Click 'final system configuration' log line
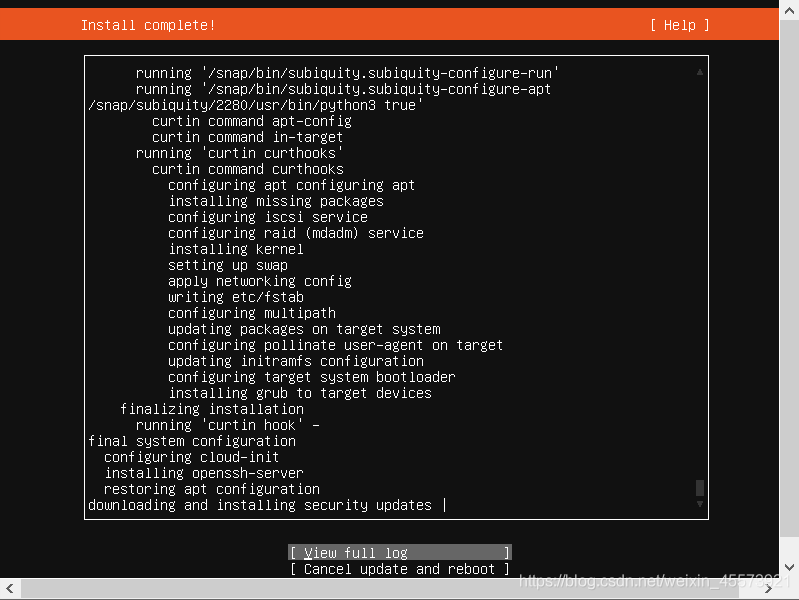The width and height of the screenshot is (799, 600). pos(192,441)
